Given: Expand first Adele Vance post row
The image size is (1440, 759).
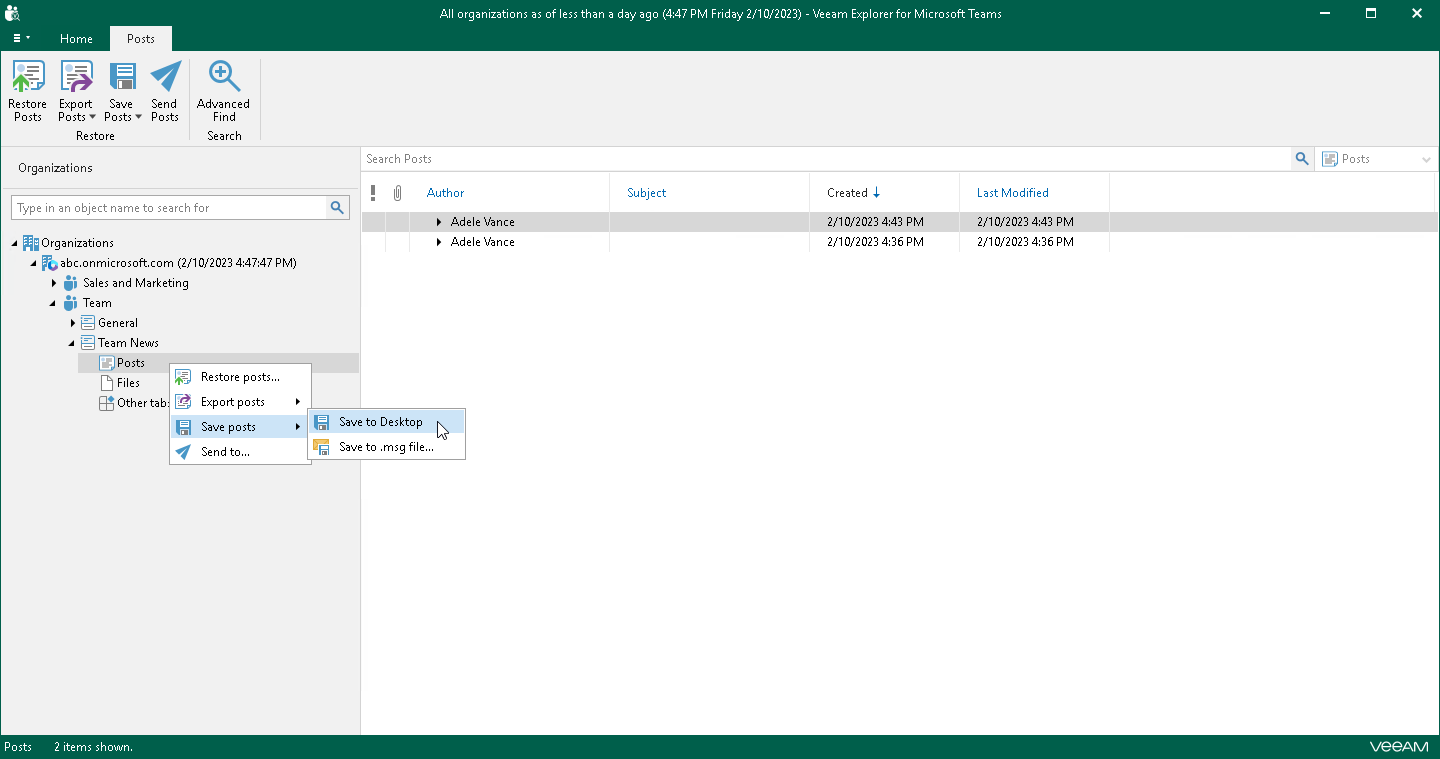Looking at the screenshot, I should [x=439, y=222].
